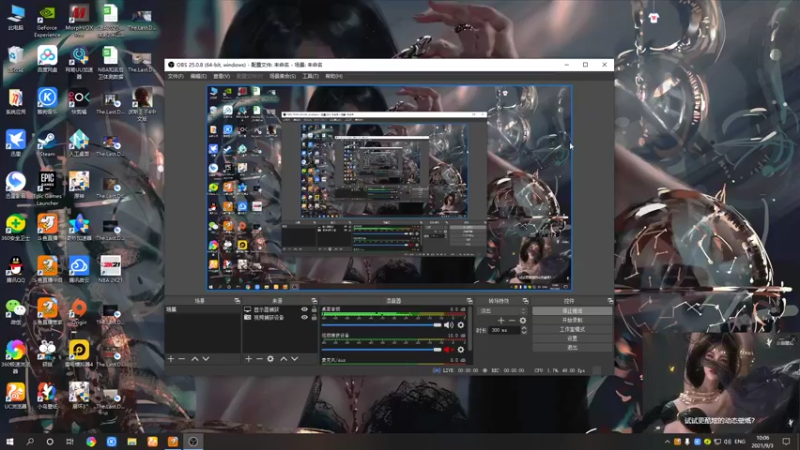Screen dimensions: 800x450
Task: Open the scene transition type dropdown
Action: [x=502, y=311]
